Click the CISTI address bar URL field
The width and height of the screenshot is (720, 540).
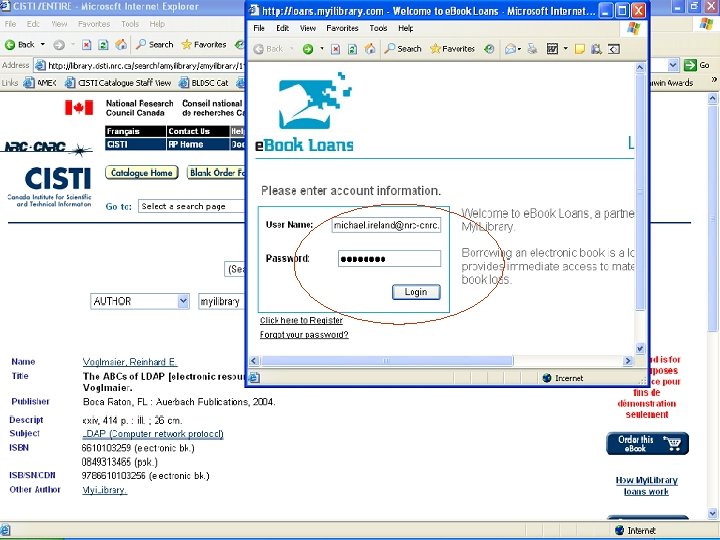point(140,65)
